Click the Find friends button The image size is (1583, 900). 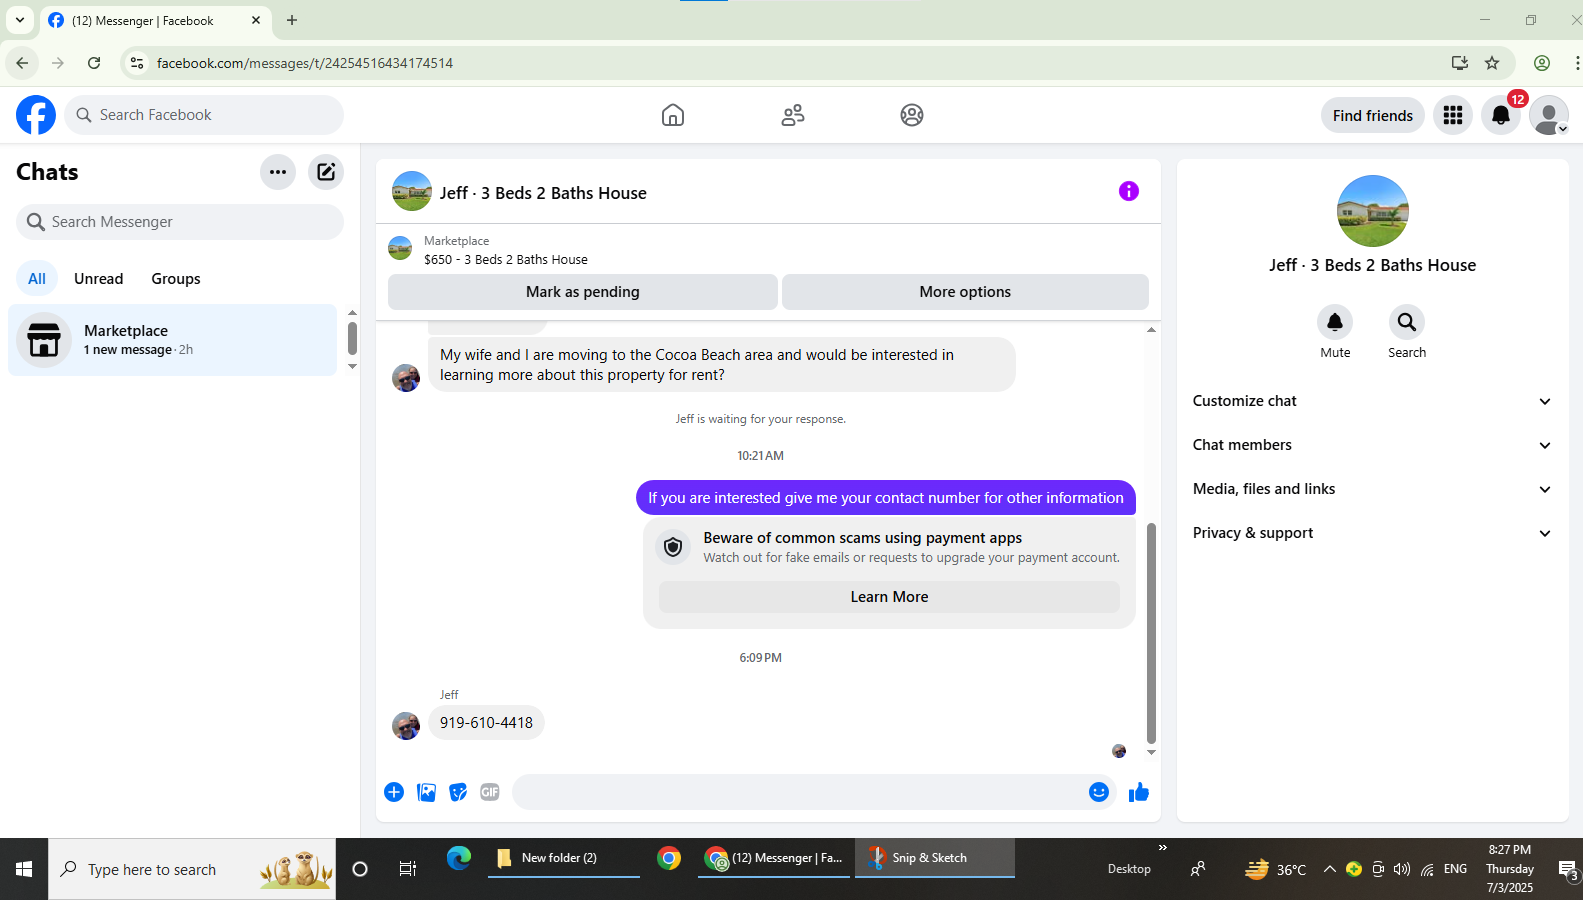1373,115
